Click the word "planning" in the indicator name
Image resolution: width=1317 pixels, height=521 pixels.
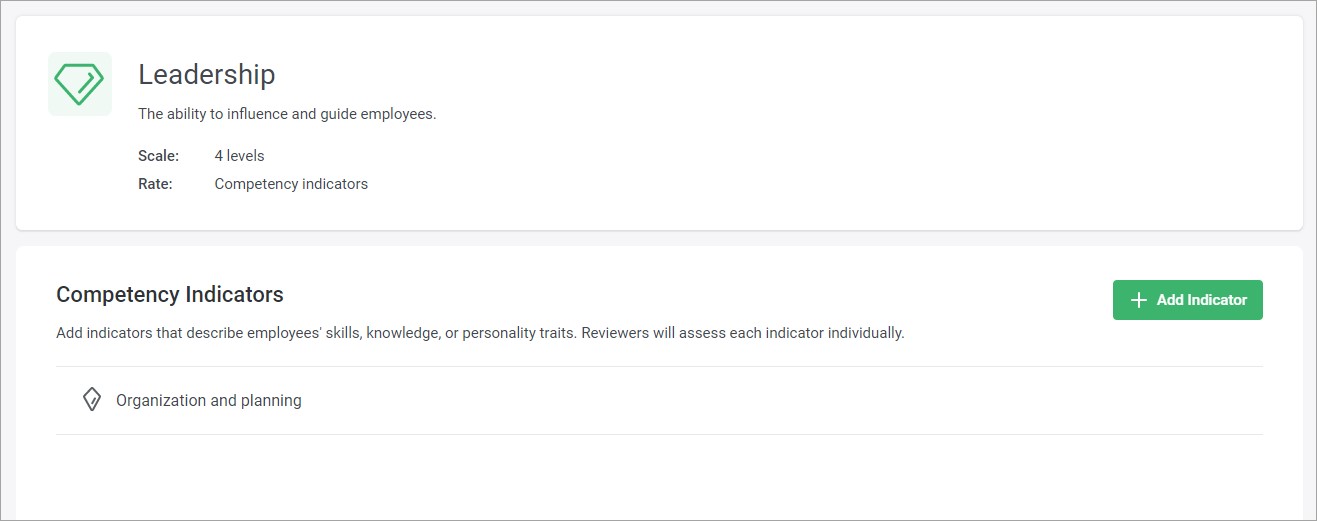[x=271, y=400]
